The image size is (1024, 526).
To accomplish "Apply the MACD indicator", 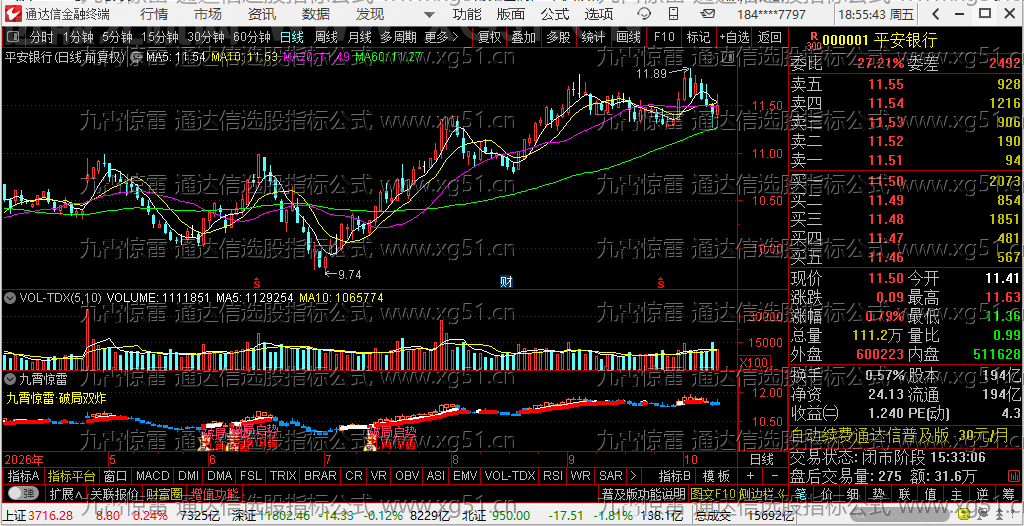I will (151, 476).
